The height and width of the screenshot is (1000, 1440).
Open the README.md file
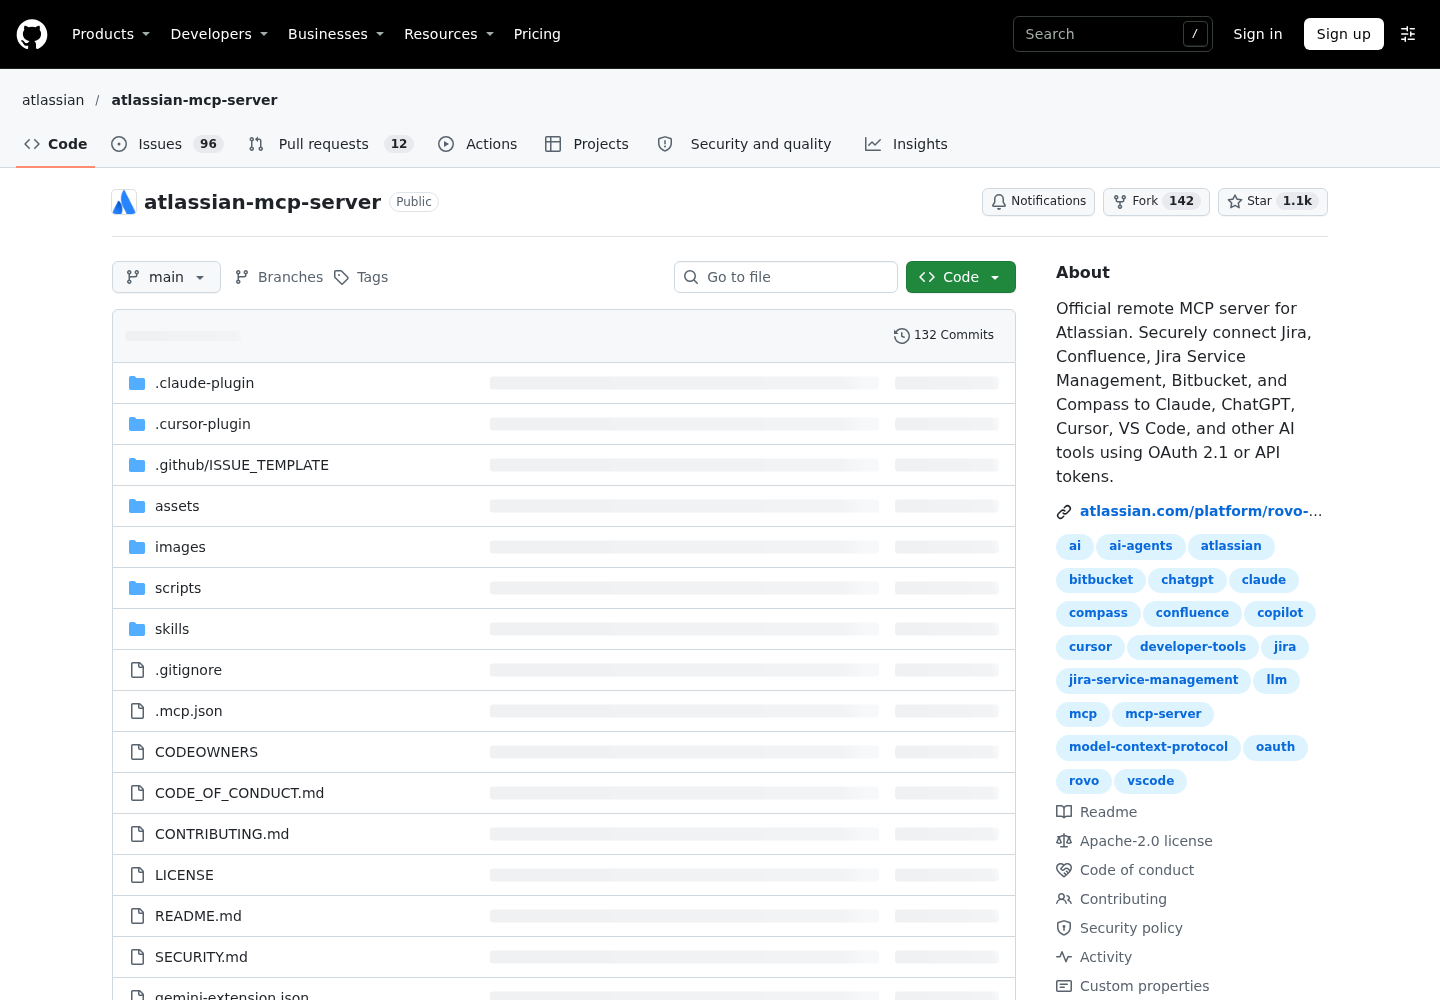pos(198,916)
